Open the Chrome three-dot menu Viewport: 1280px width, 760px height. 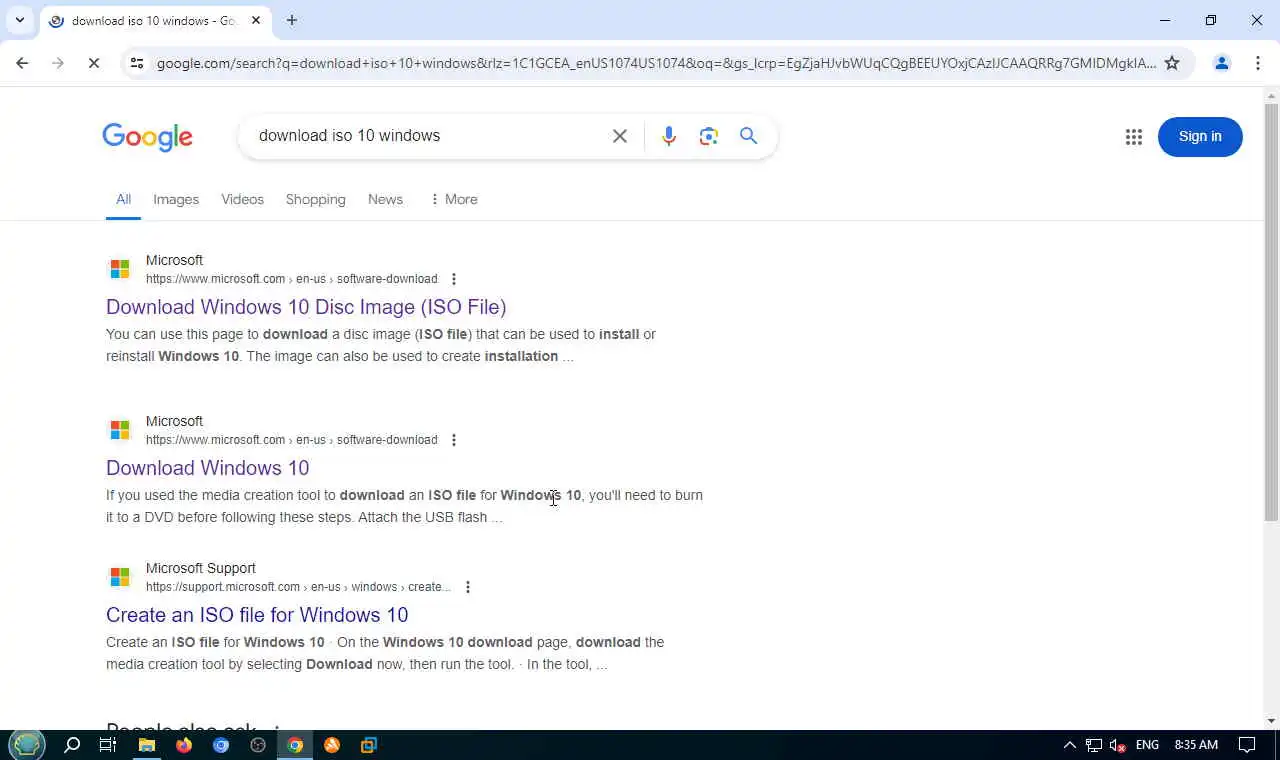[1257, 63]
